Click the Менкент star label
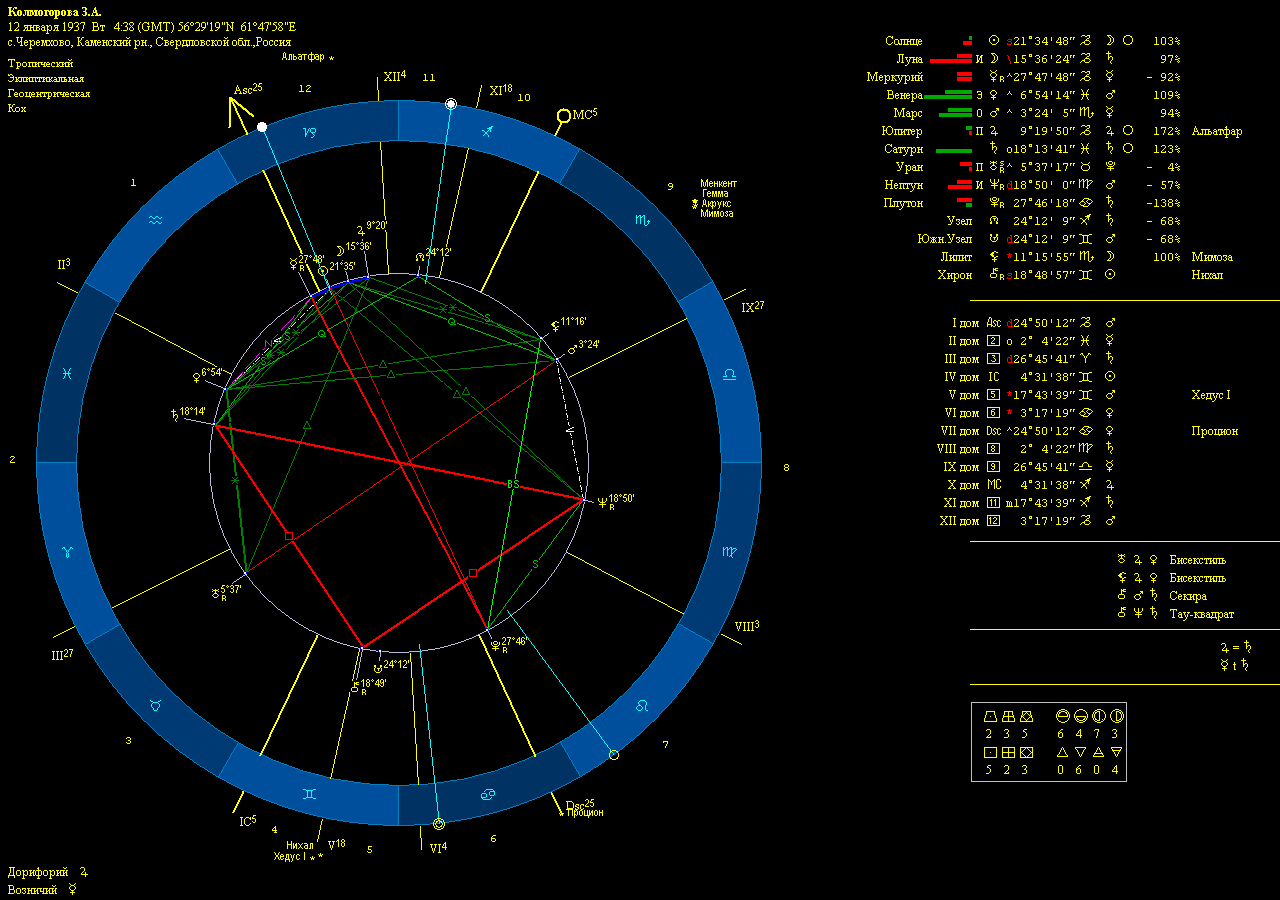This screenshot has width=1280, height=900. (718, 184)
